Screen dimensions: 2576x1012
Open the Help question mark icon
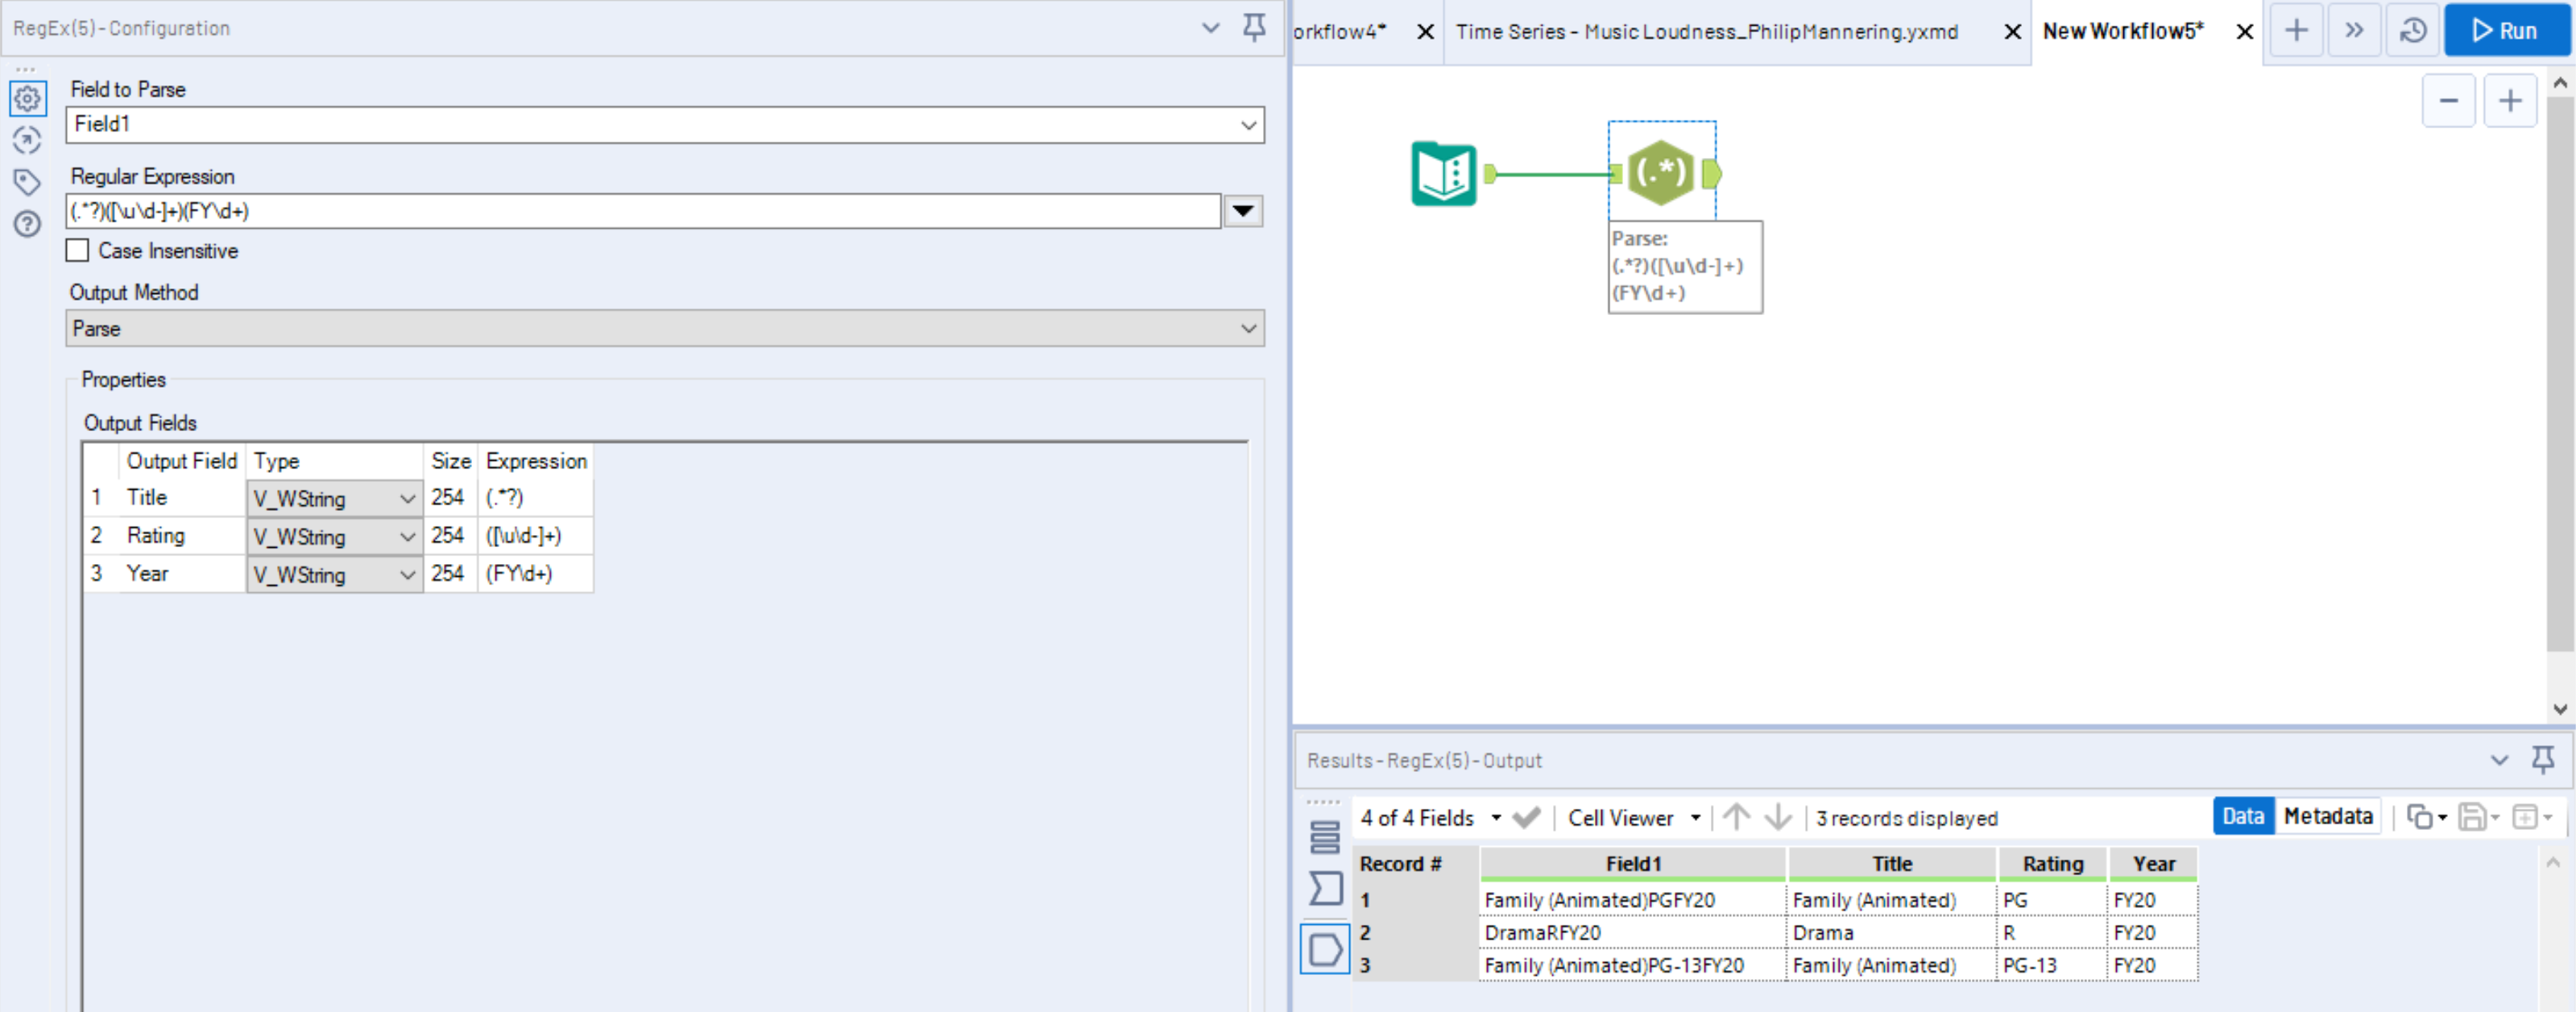[x=27, y=224]
